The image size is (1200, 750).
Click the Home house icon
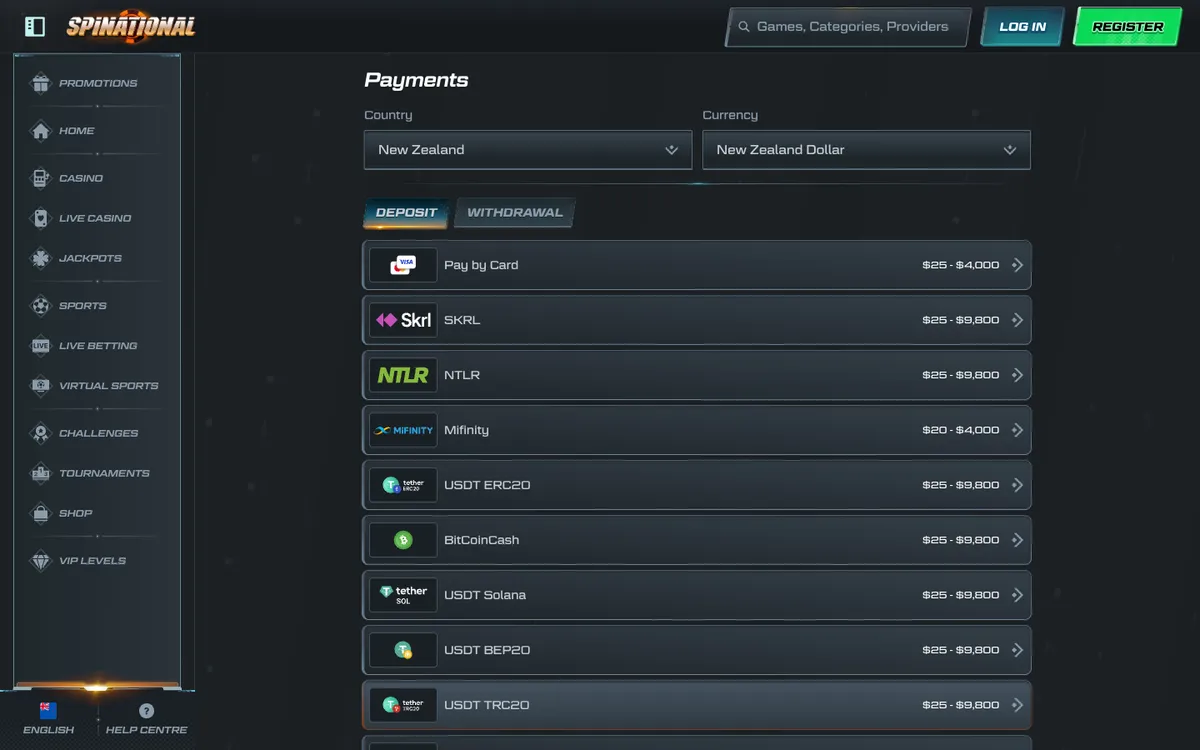click(x=41, y=131)
